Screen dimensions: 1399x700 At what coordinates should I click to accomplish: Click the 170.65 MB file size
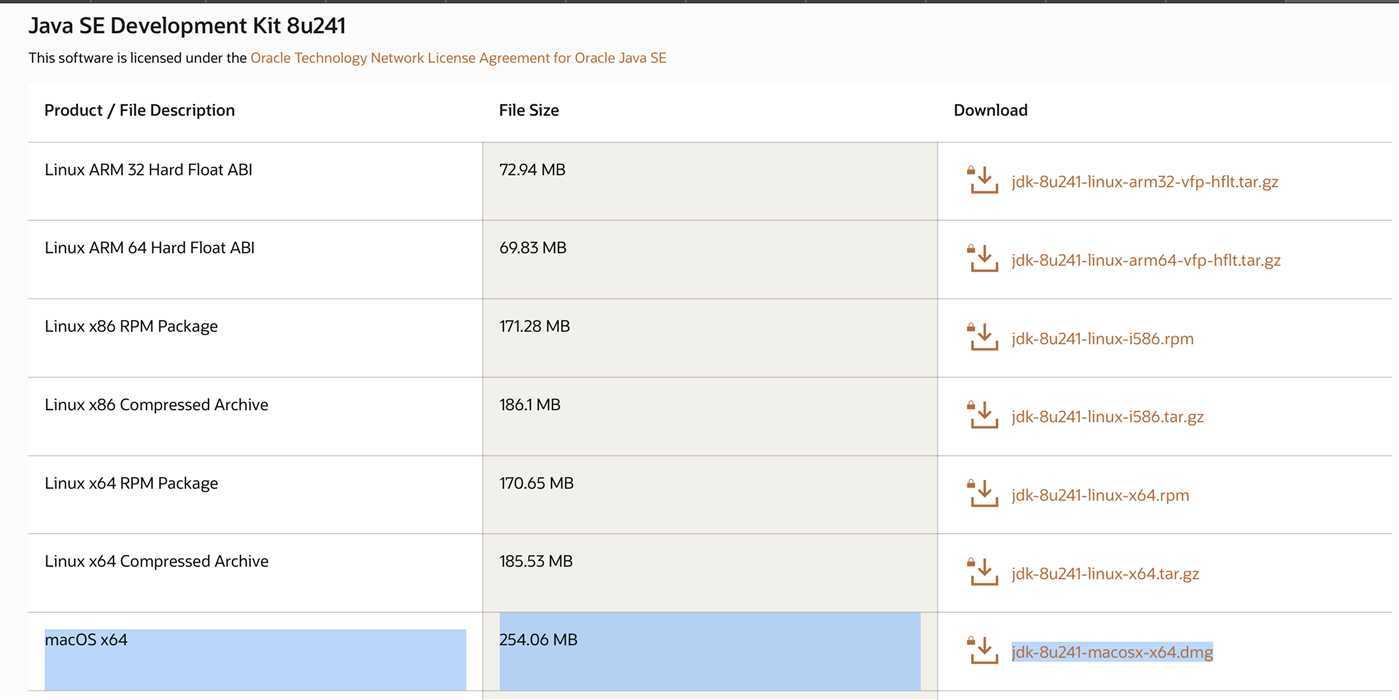[x=537, y=483]
